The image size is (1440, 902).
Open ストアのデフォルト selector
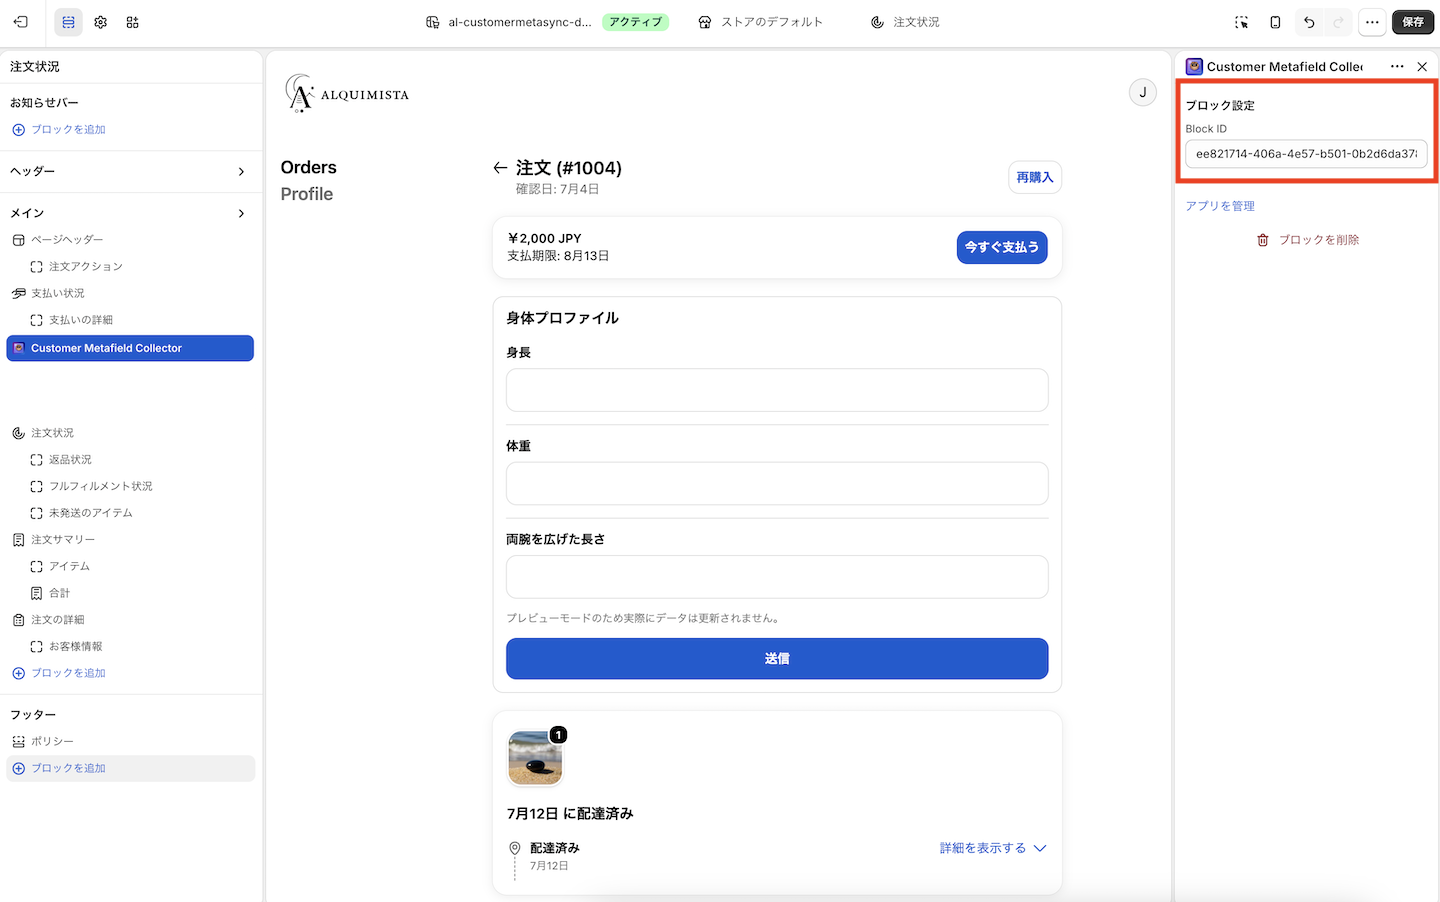761,22
